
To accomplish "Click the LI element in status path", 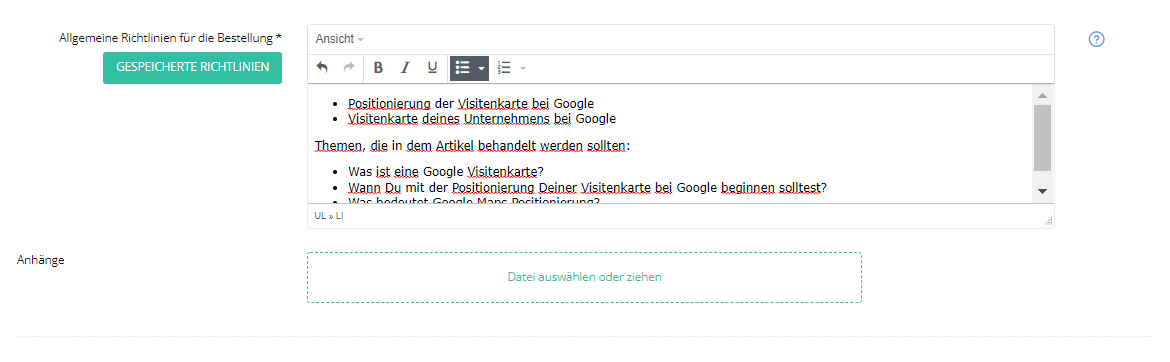I will click(340, 216).
